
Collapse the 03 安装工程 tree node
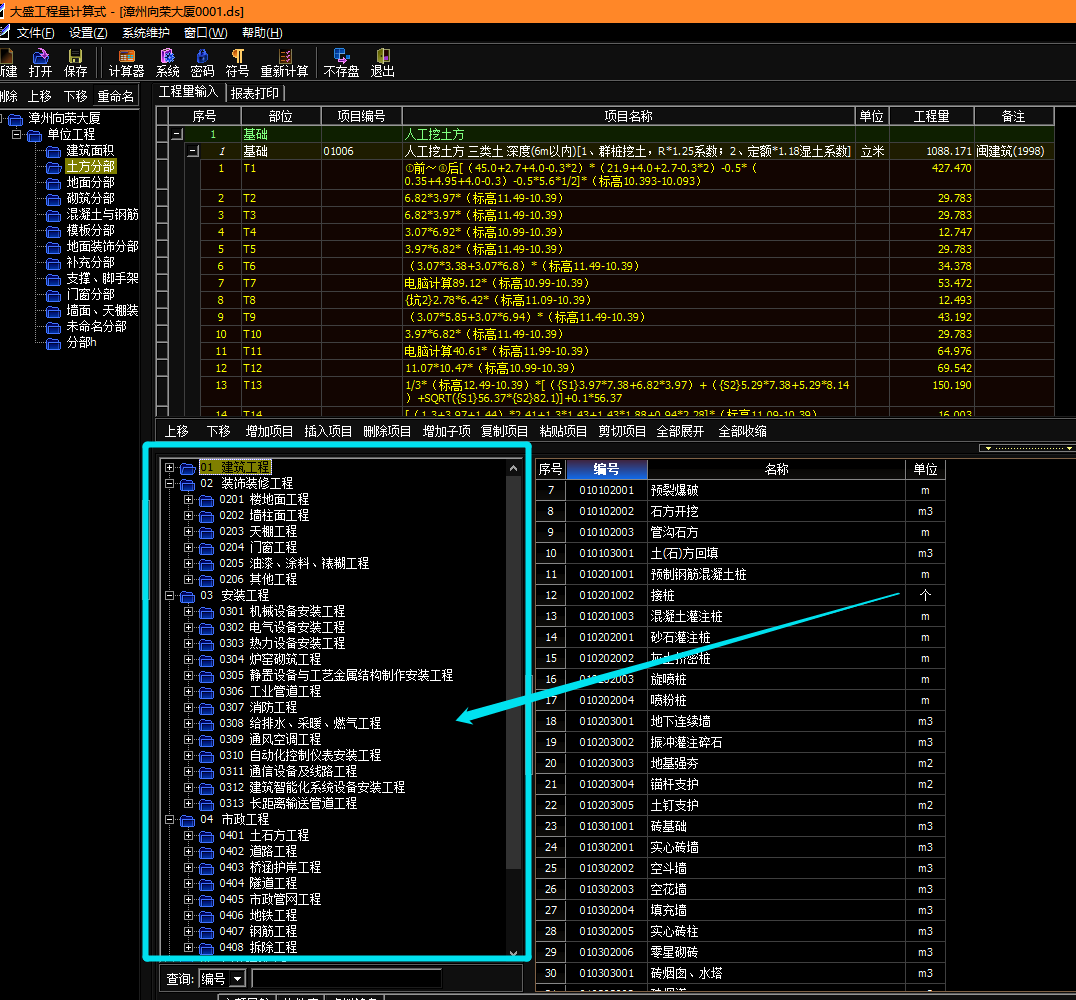(x=170, y=596)
